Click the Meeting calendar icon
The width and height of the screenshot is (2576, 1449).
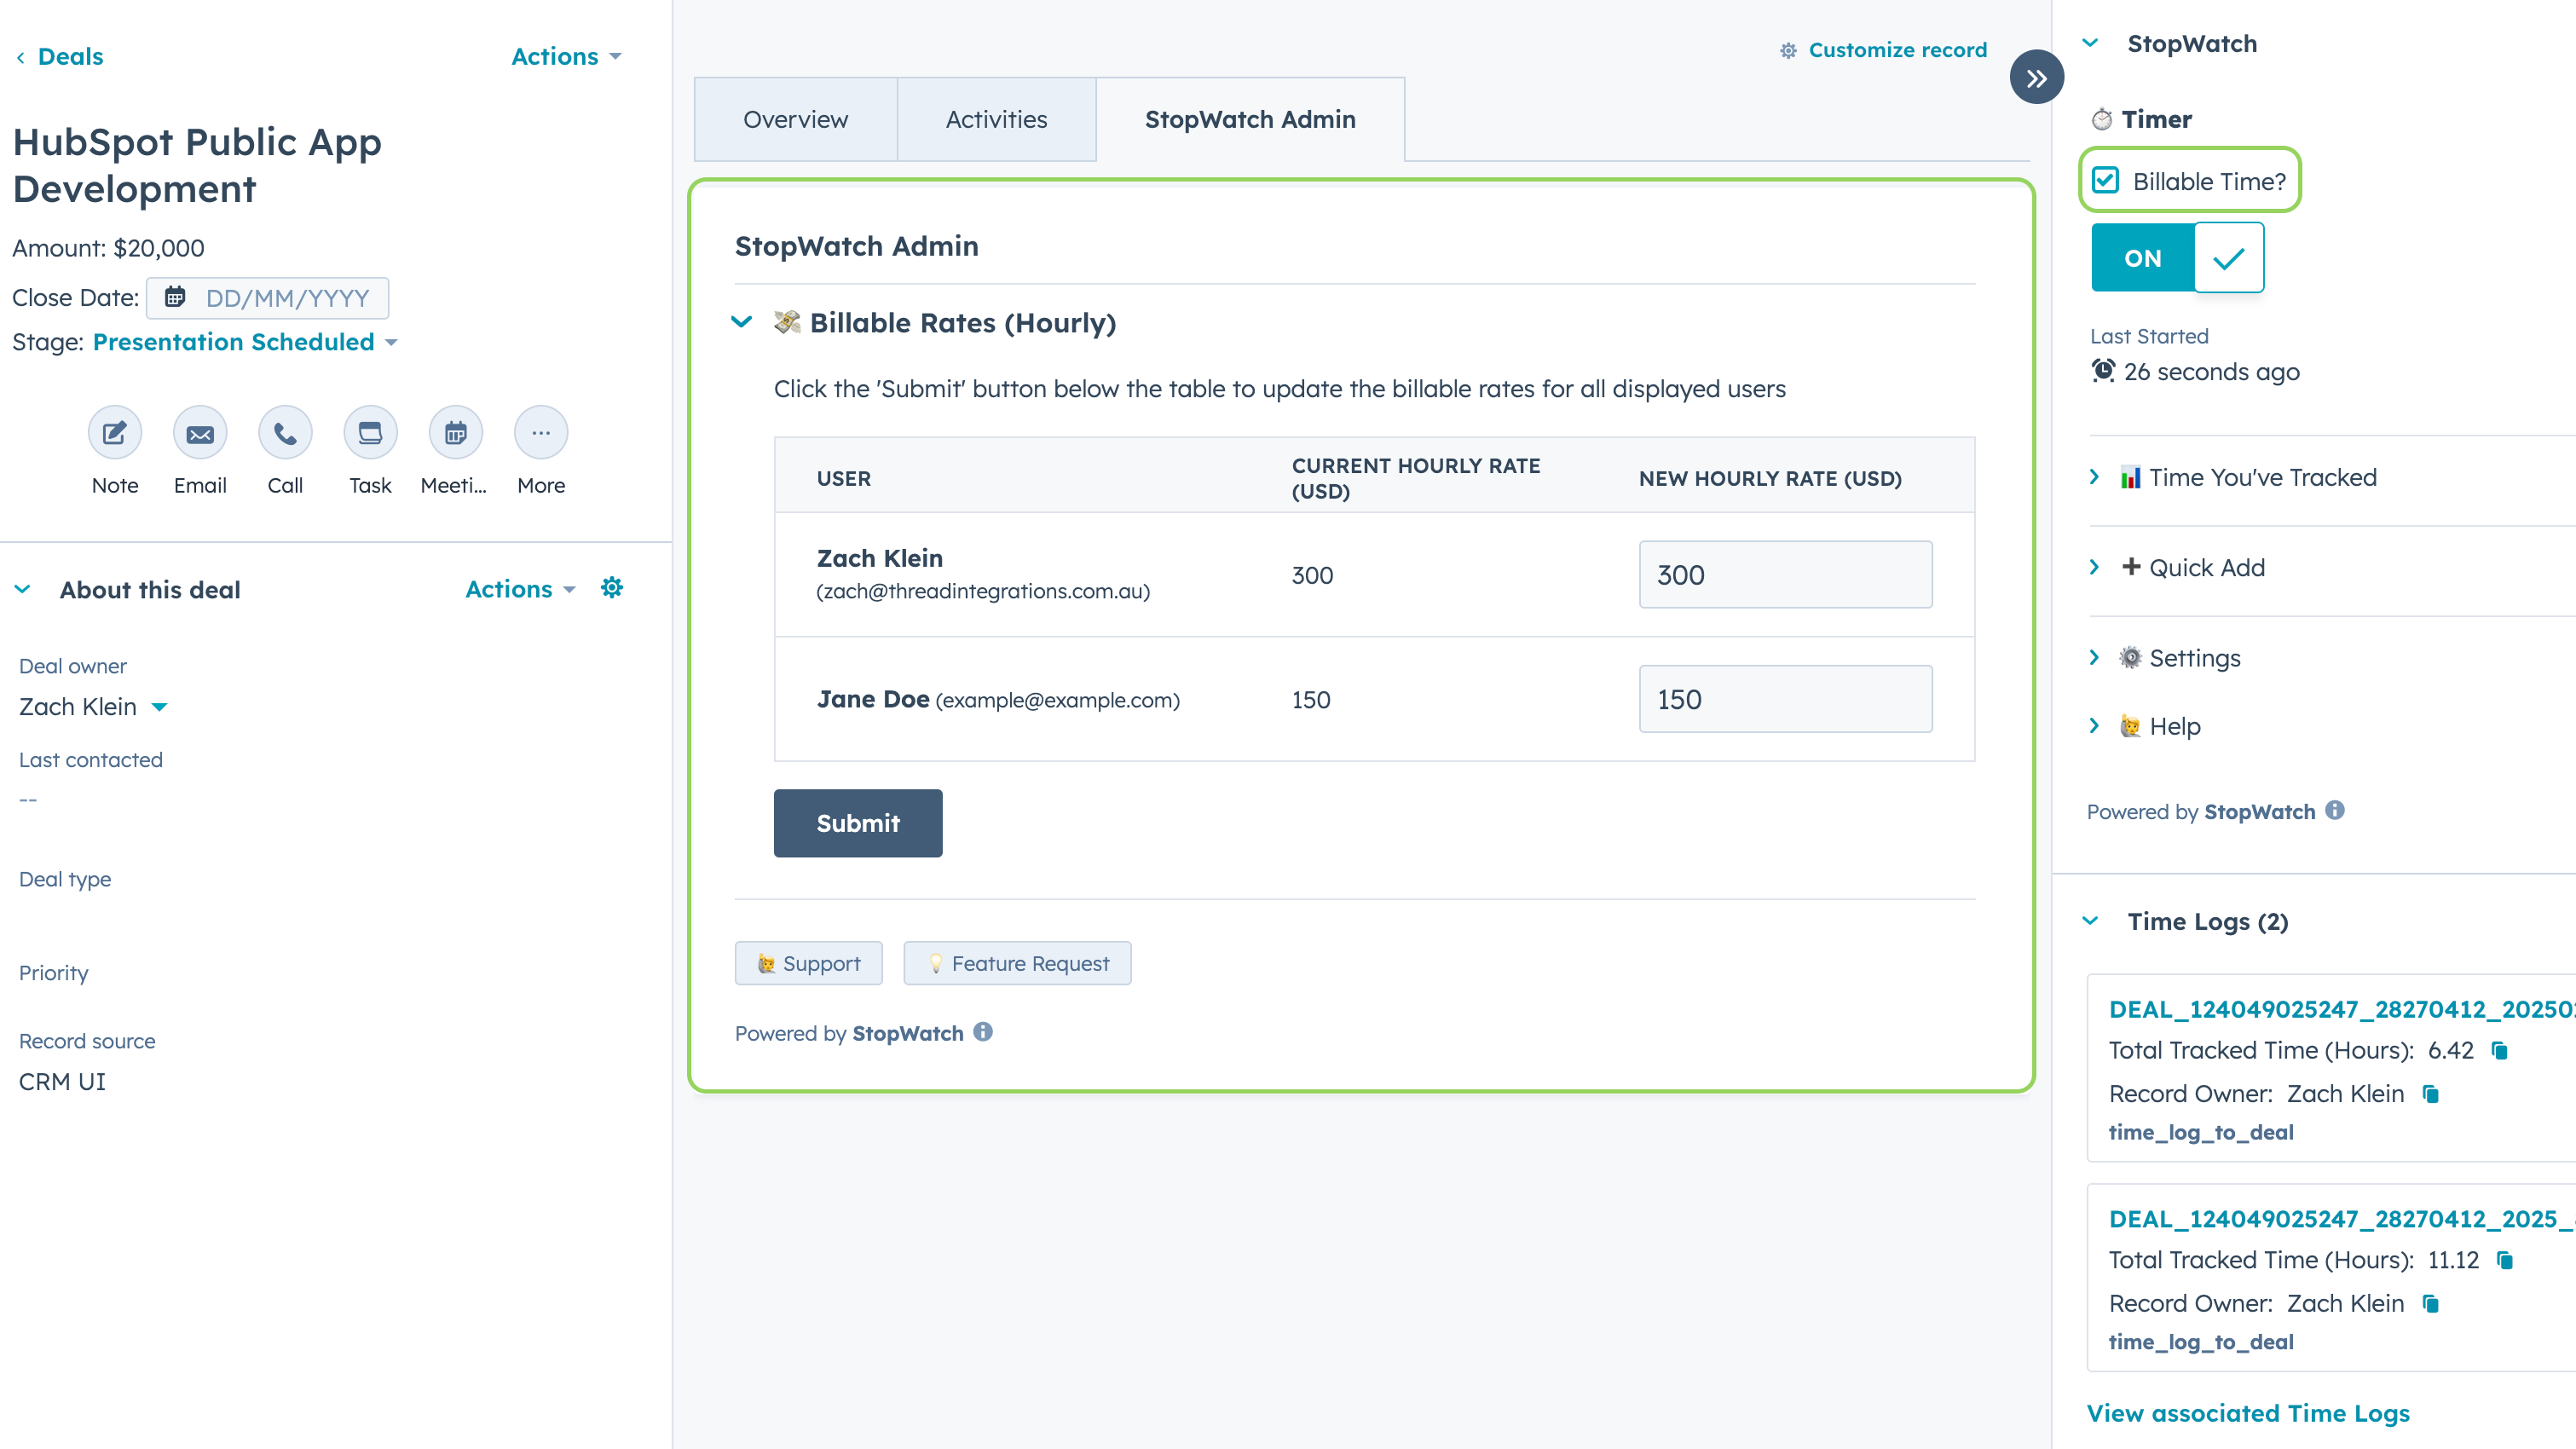[x=455, y=433]
